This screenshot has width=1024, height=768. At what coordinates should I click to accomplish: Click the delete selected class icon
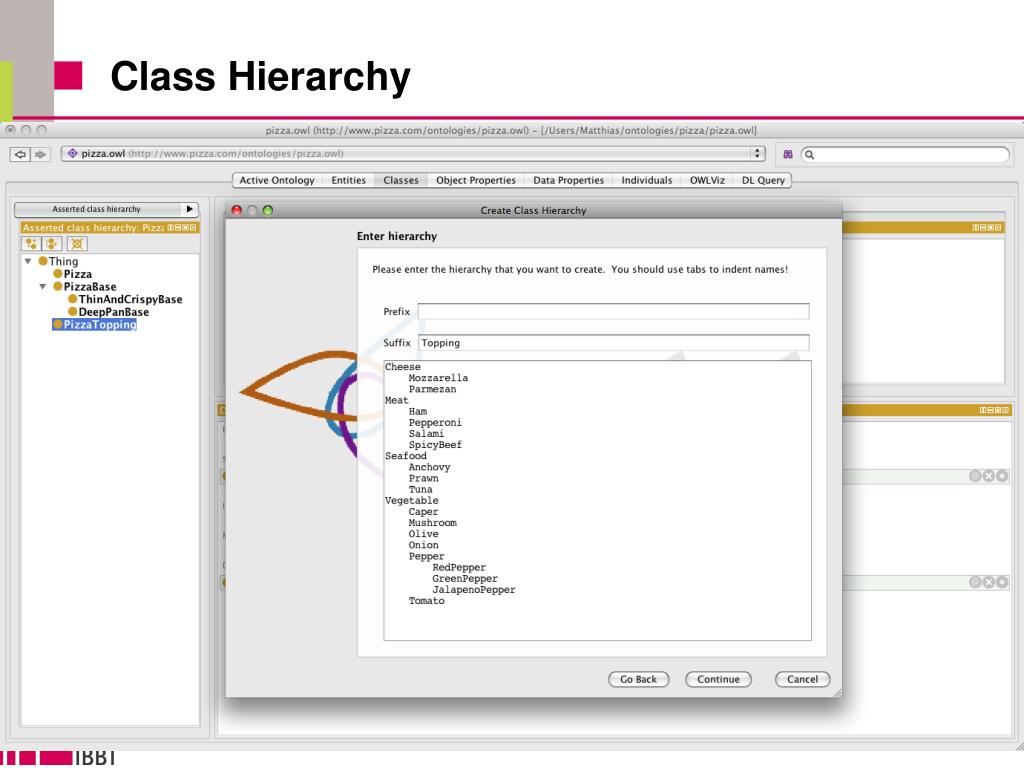tap(77, 244)
